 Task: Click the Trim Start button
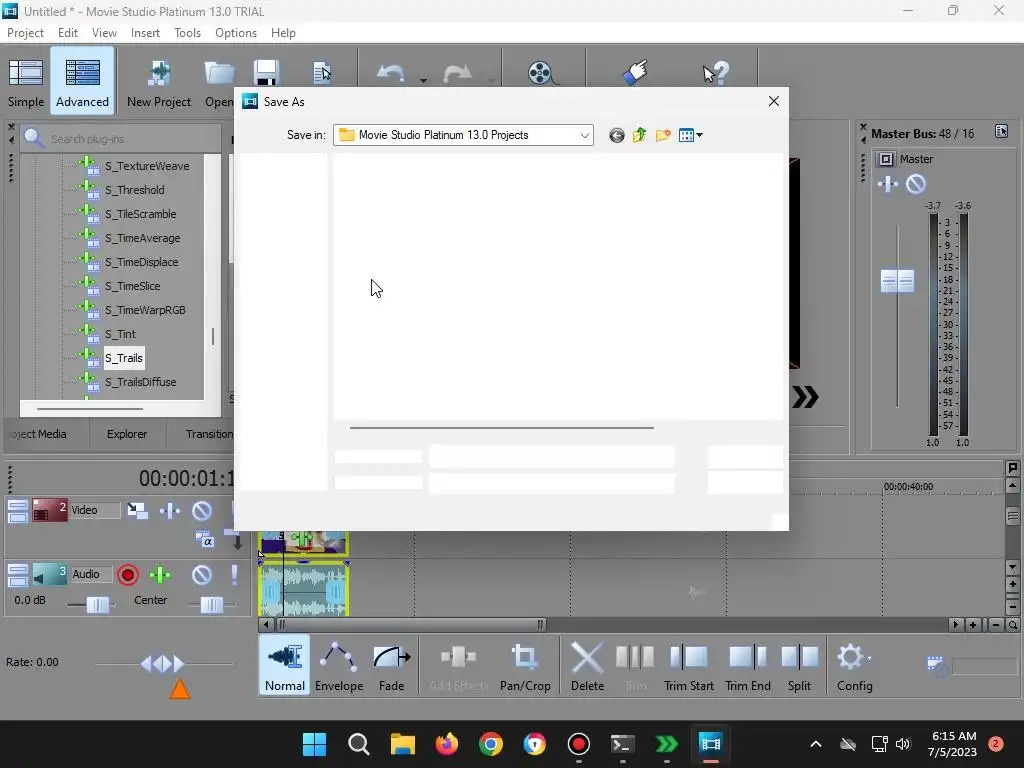tap(688, 666)
